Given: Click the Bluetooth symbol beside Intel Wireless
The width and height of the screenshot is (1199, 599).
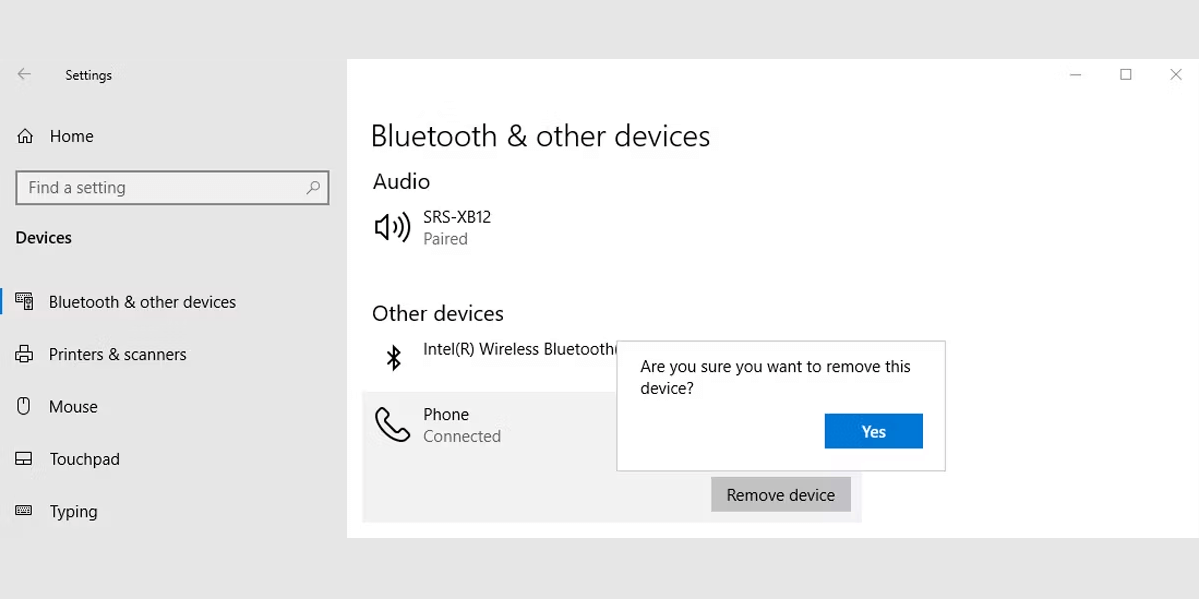Looking at the screenshot, I should [393, 357].
